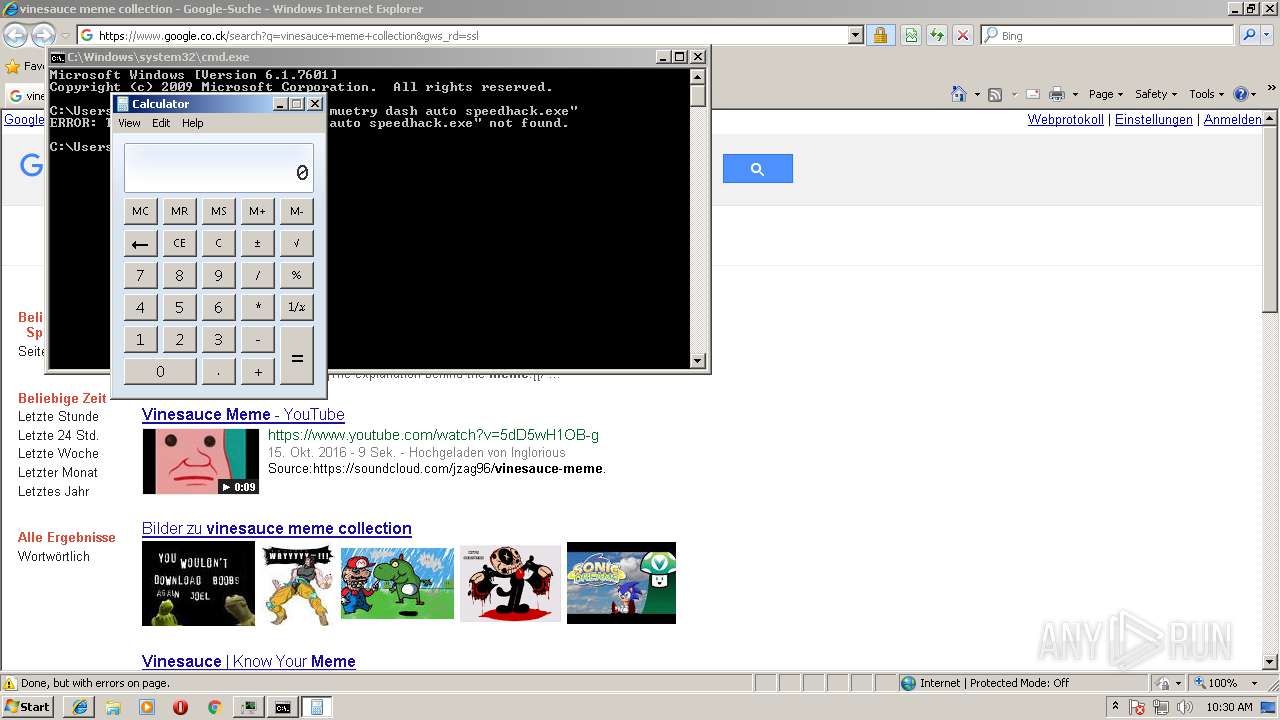
Task: Click the YouTube video thumbnail with 0:09
Action: click(201, 461)
